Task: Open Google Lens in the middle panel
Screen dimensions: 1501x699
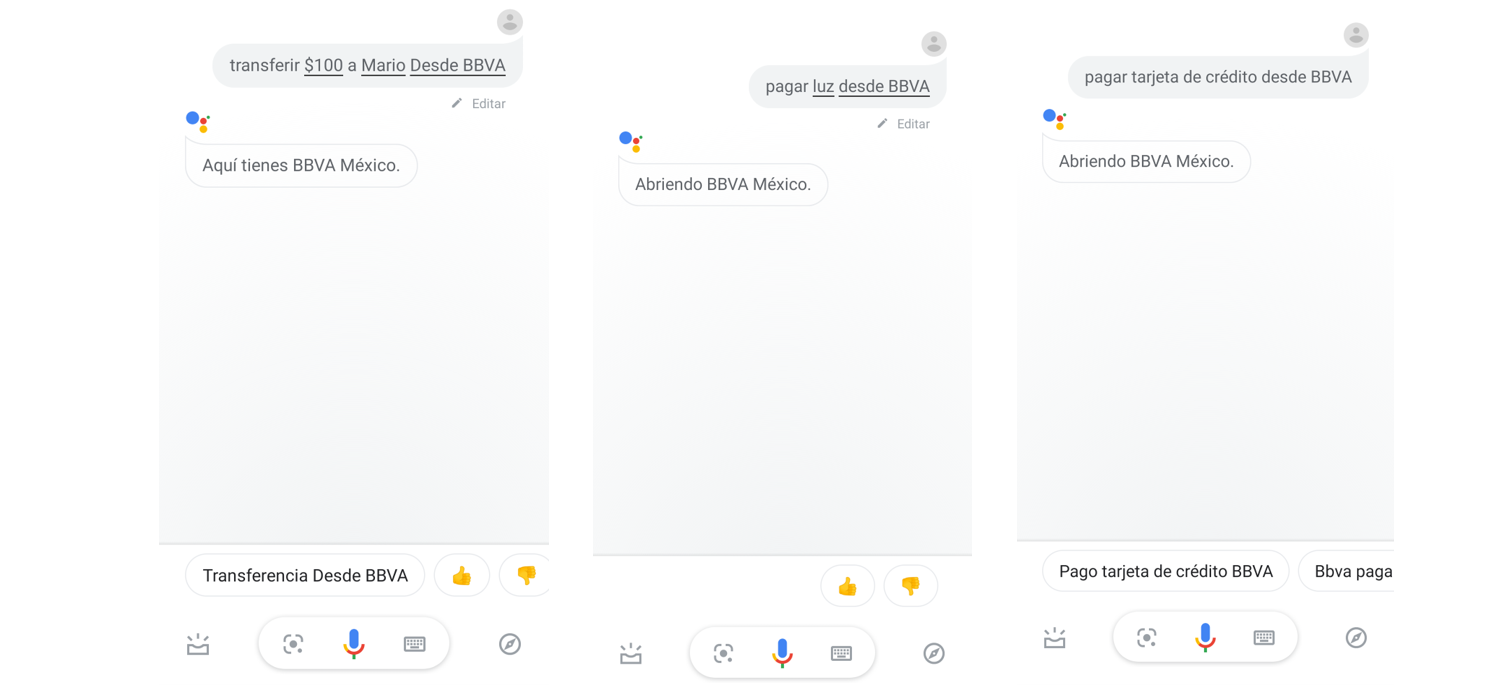Action: 723,653
